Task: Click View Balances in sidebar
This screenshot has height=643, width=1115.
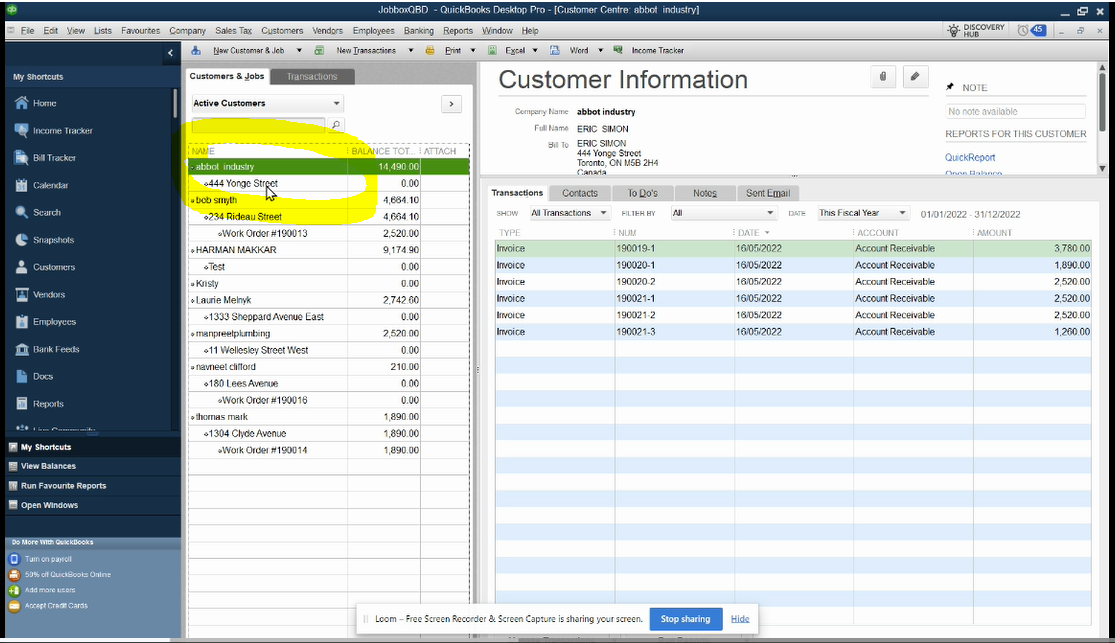Action: [48, 467]
